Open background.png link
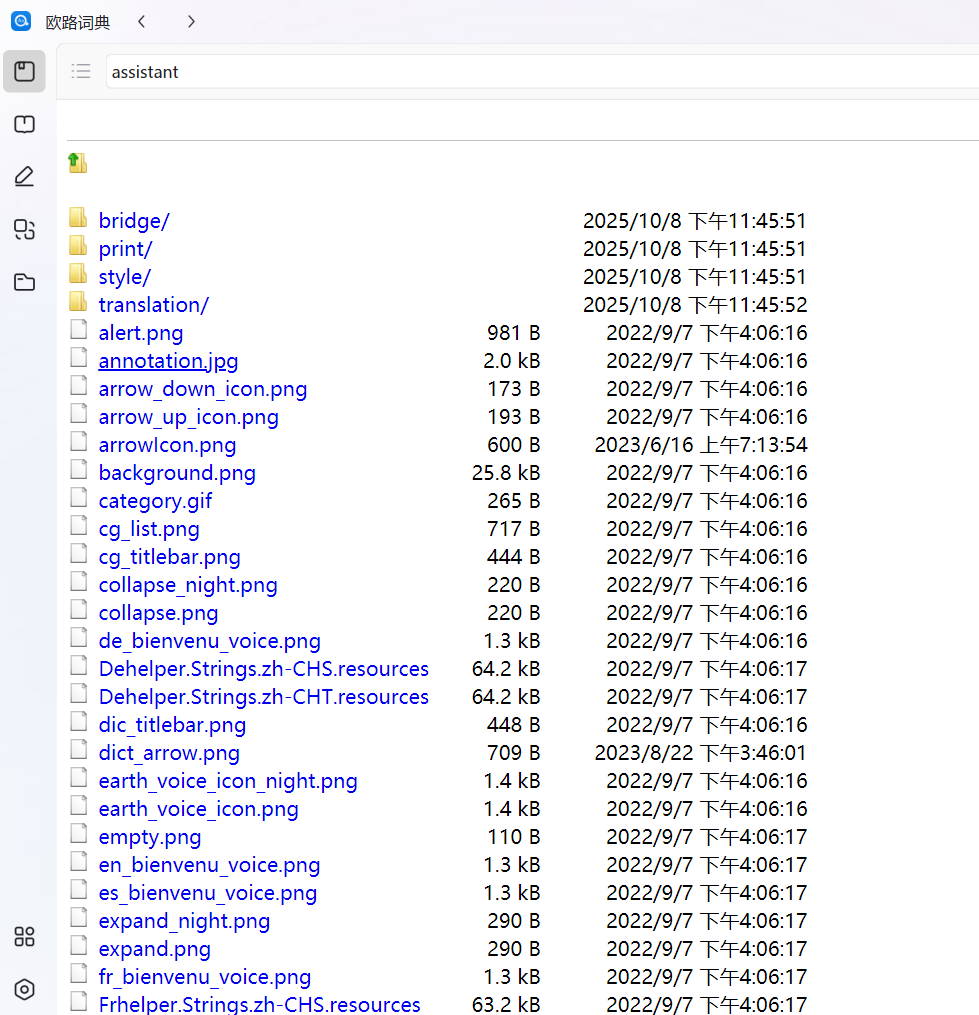The height and width of the screenshot is (1015, 979). [177, 473]
